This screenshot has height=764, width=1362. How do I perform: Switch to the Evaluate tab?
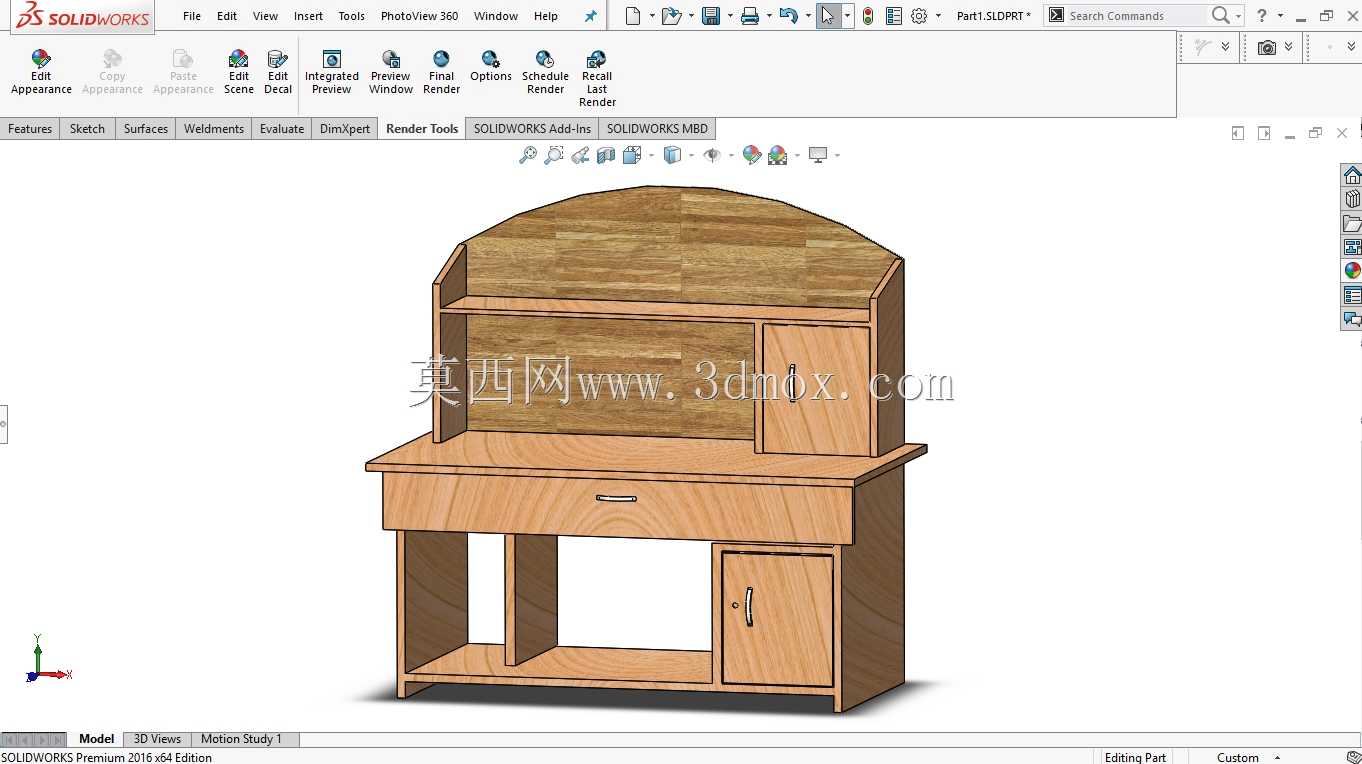coord(282,129)
